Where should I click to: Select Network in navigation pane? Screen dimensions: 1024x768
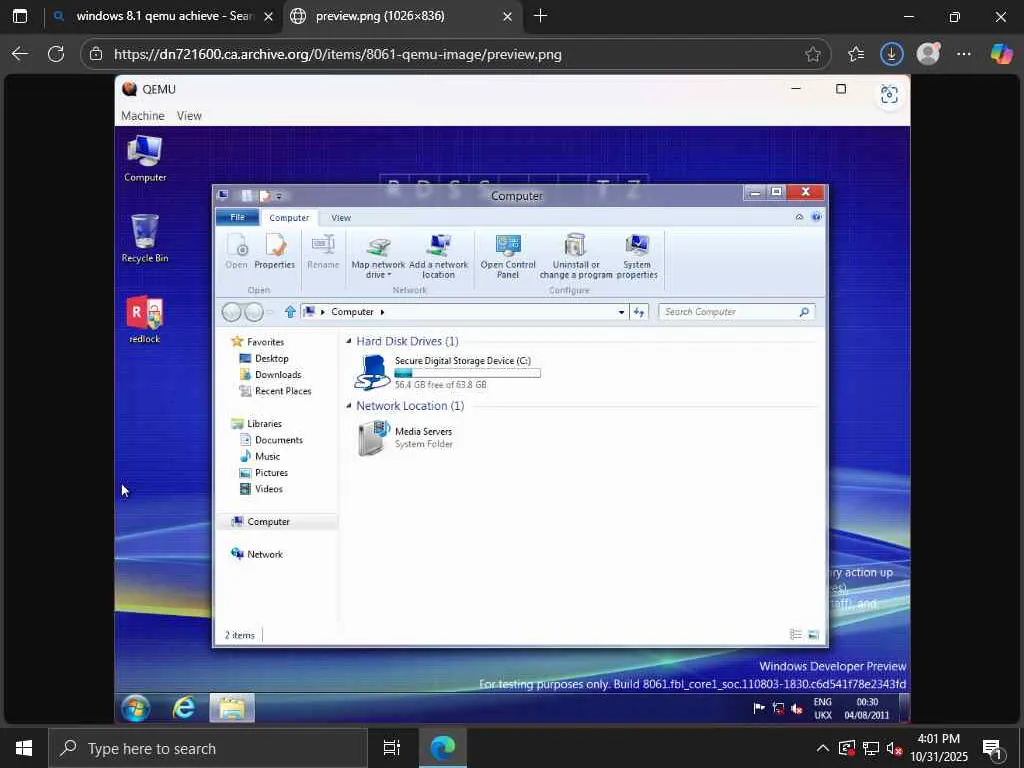[264, 554]
